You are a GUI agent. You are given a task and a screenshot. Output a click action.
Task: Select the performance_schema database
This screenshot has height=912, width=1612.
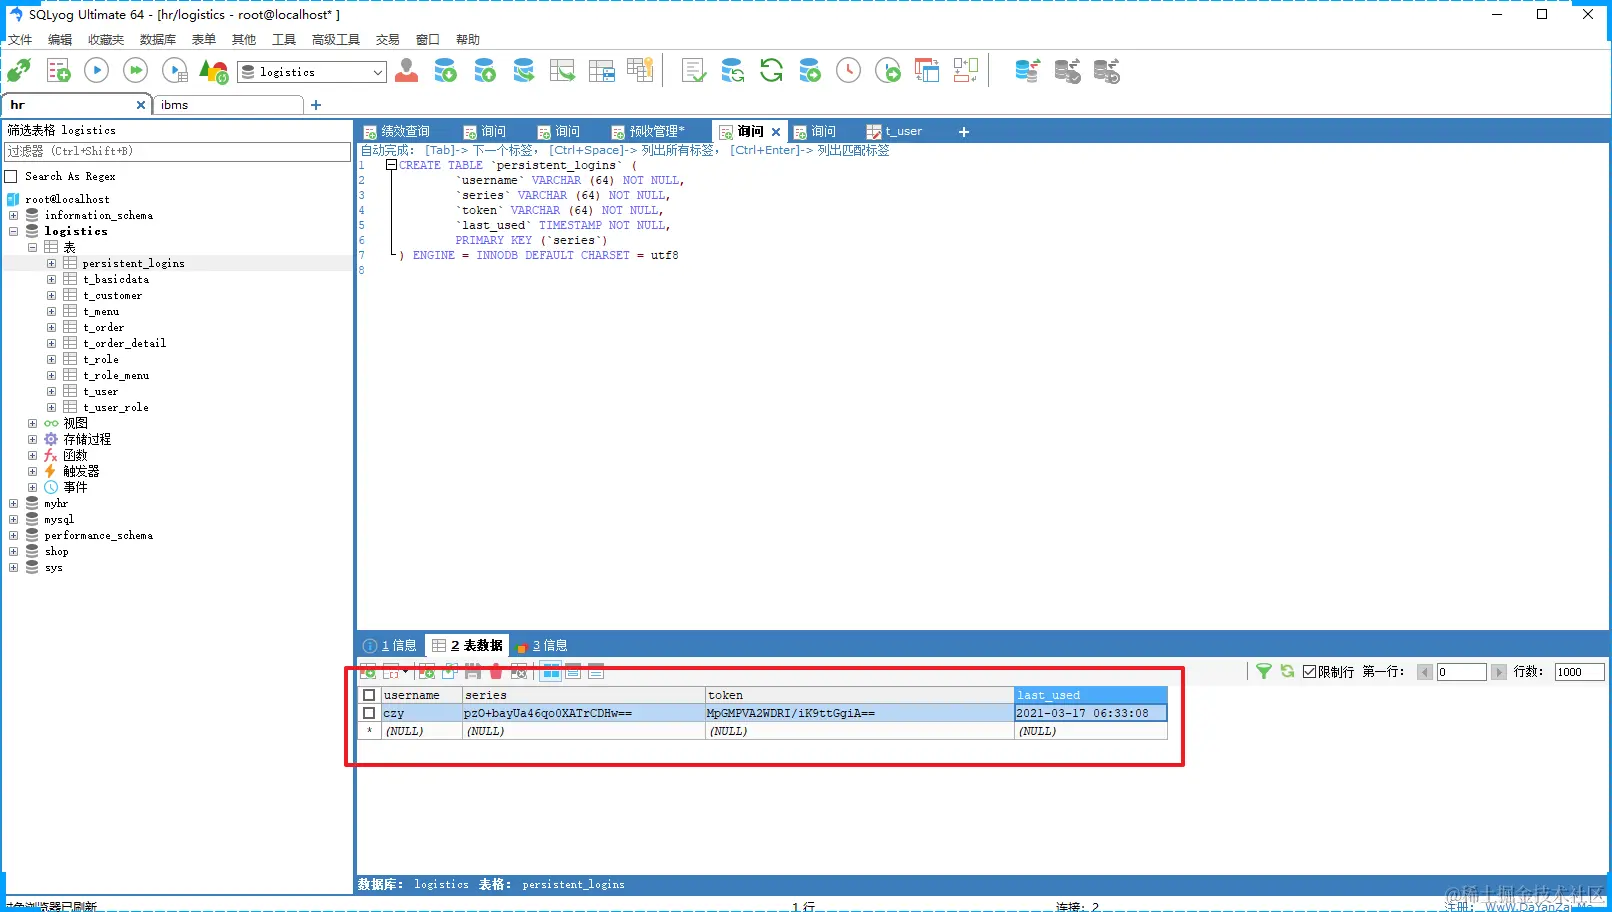(99, 535)
